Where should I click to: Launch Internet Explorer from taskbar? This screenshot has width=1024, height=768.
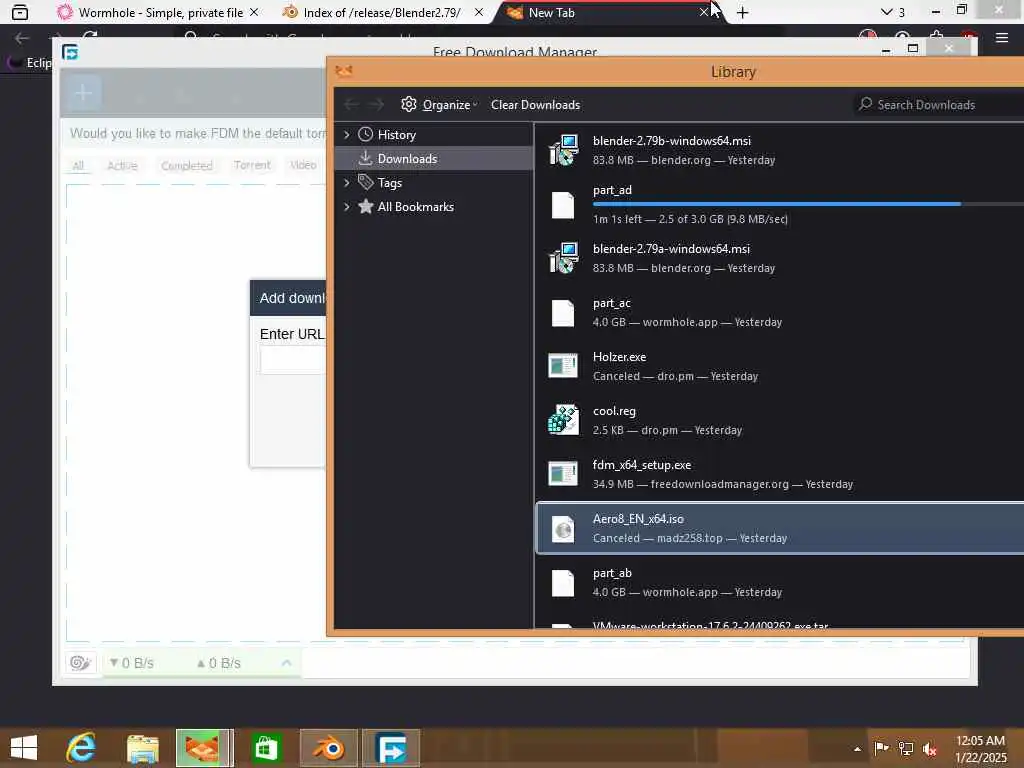[x=81, y=748]
